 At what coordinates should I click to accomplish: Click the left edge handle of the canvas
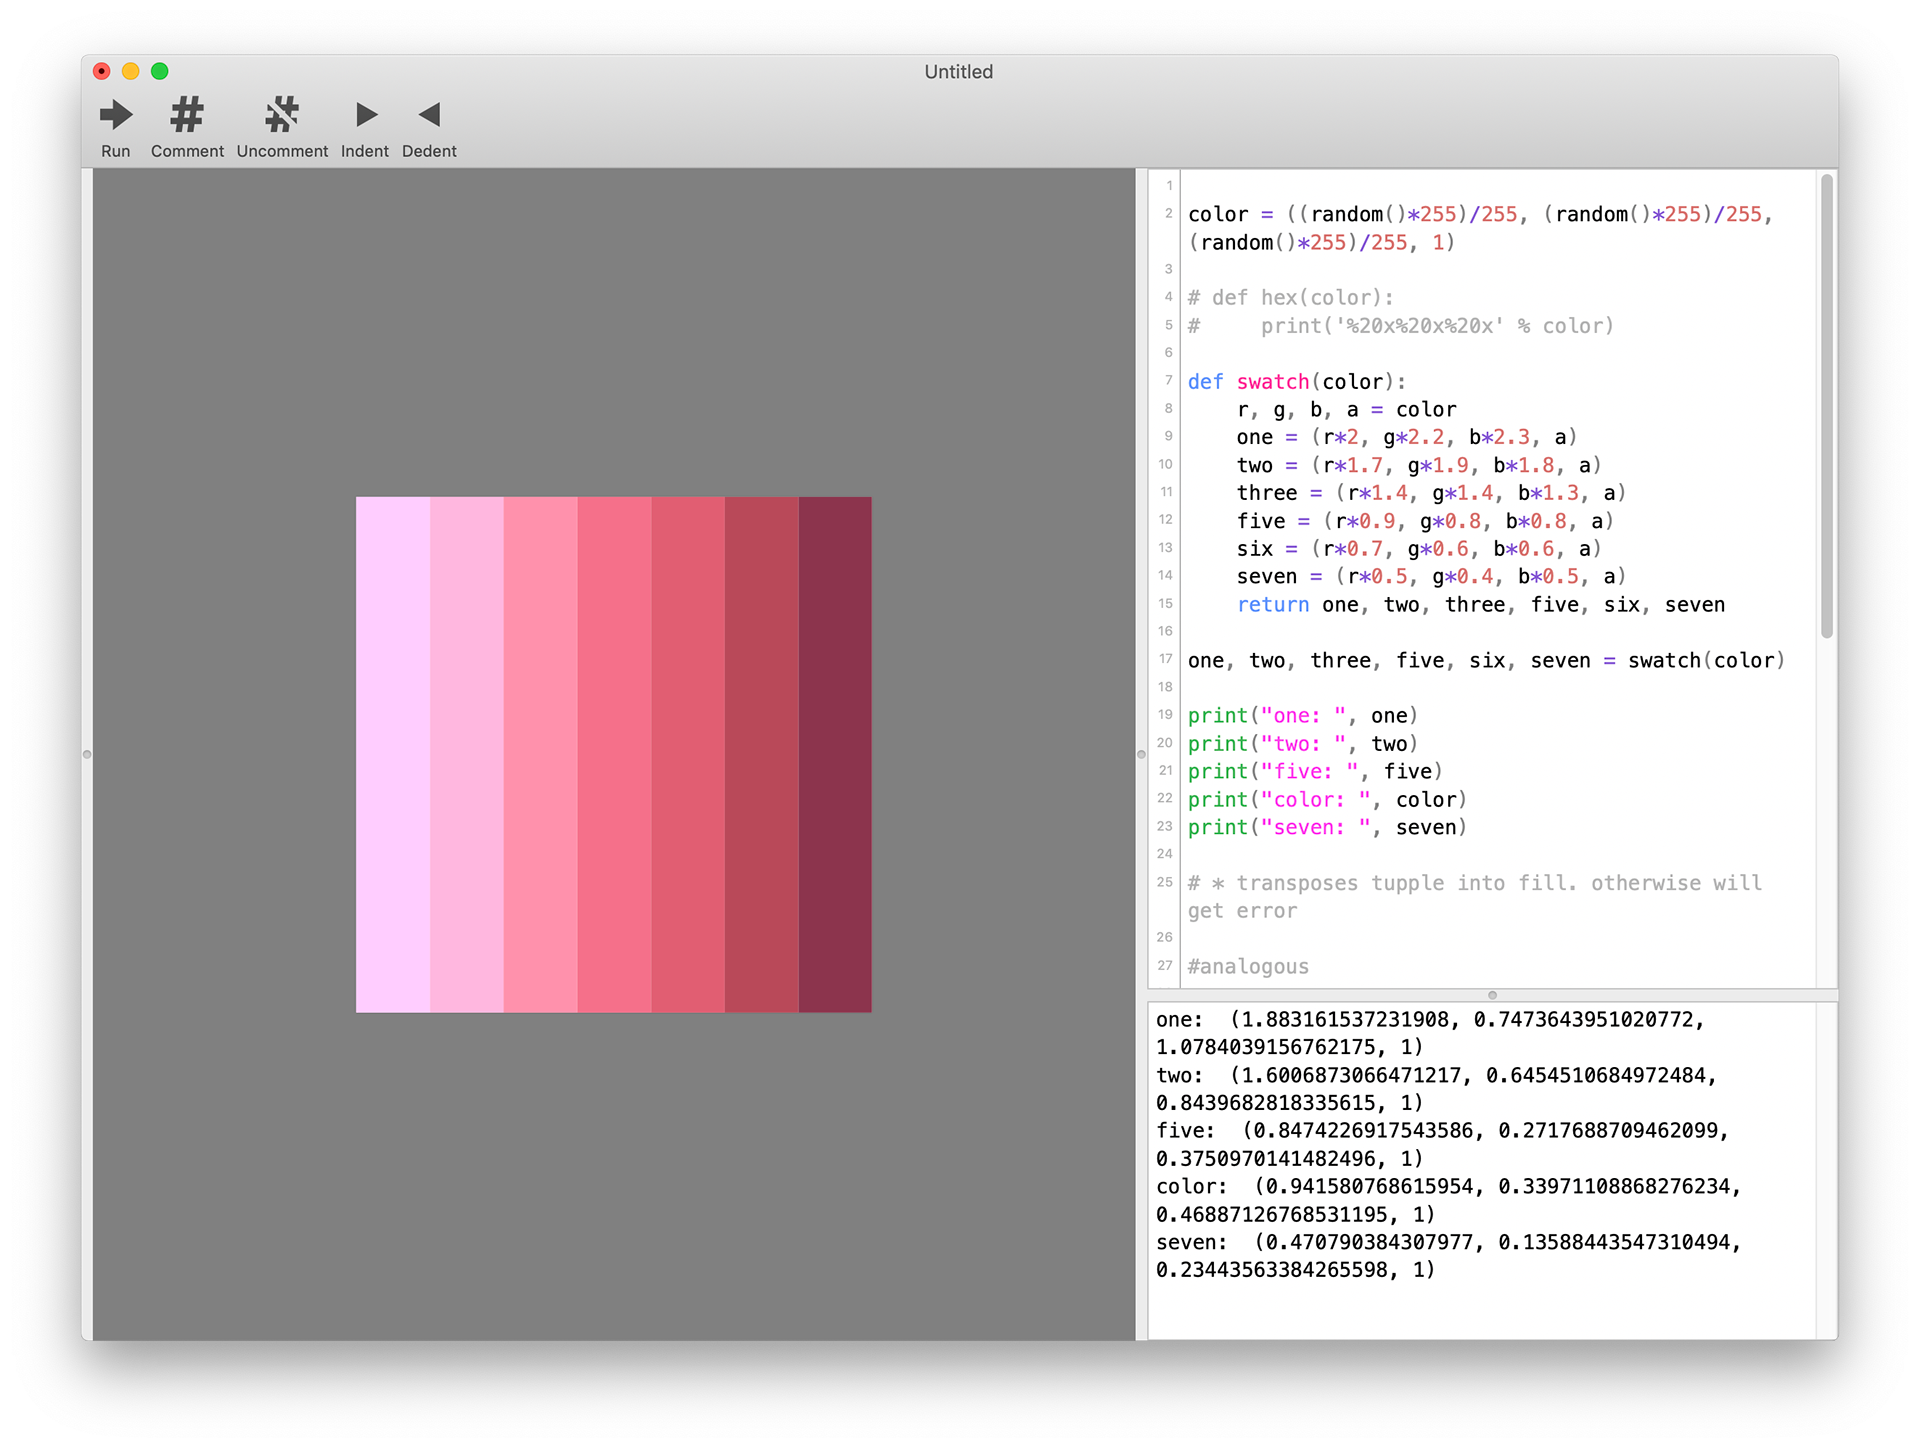87,754
